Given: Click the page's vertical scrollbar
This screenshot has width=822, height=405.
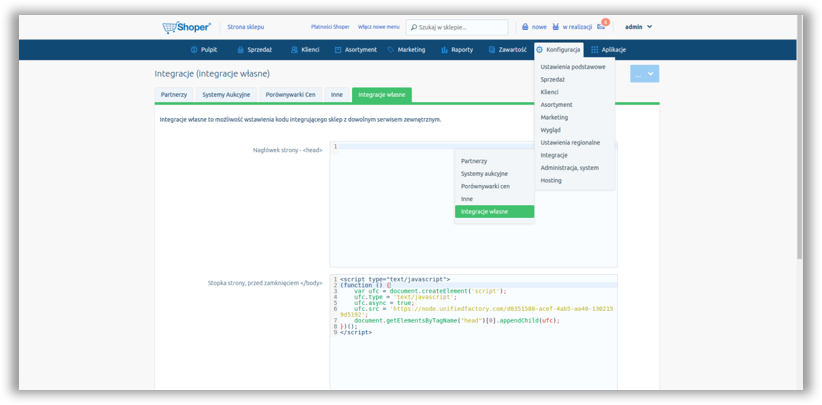Looking at the screenshot, I should (x=799, y=136).
